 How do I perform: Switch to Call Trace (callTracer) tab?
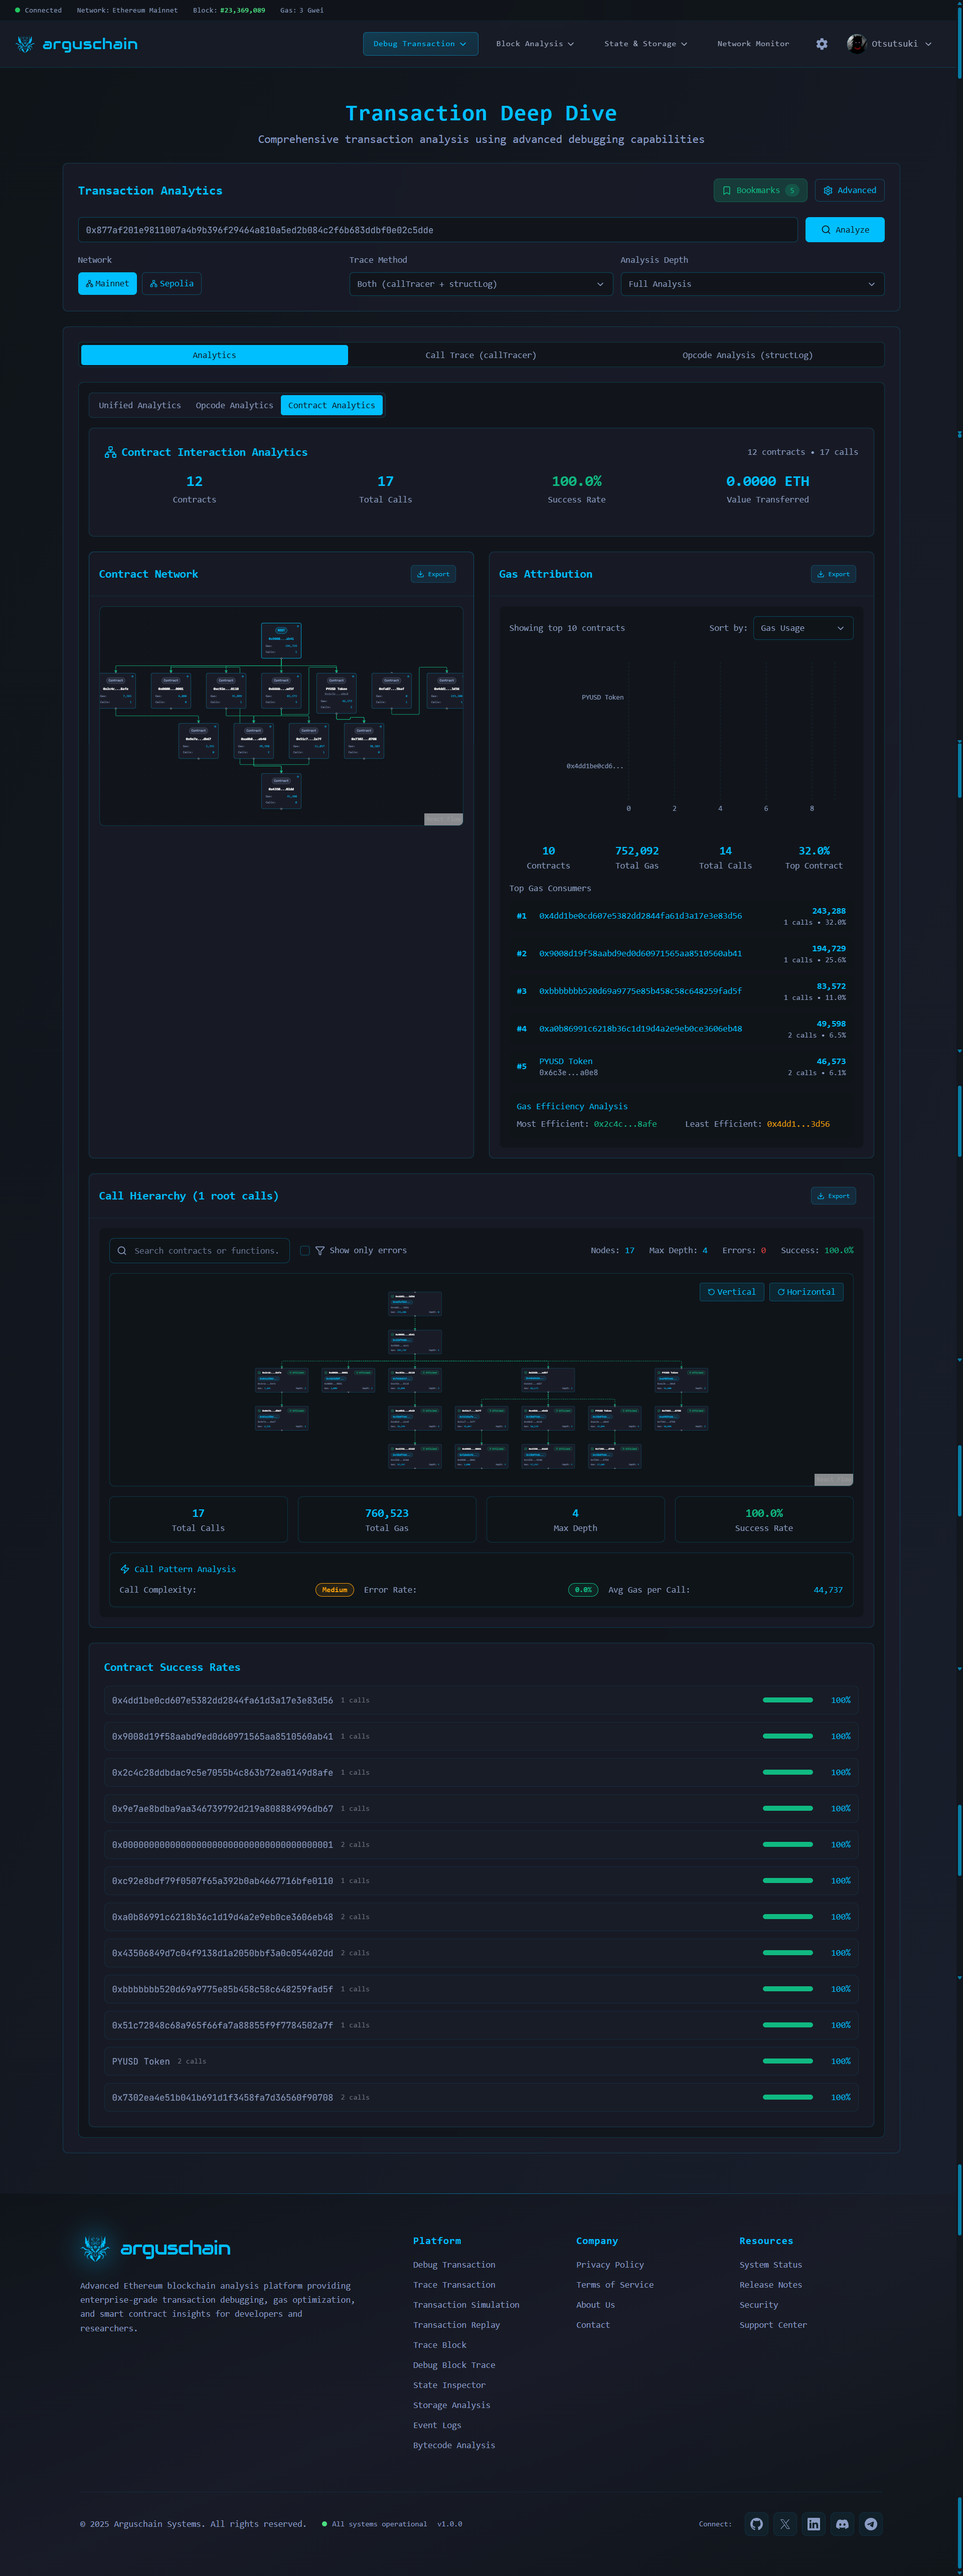click(480, 355)
